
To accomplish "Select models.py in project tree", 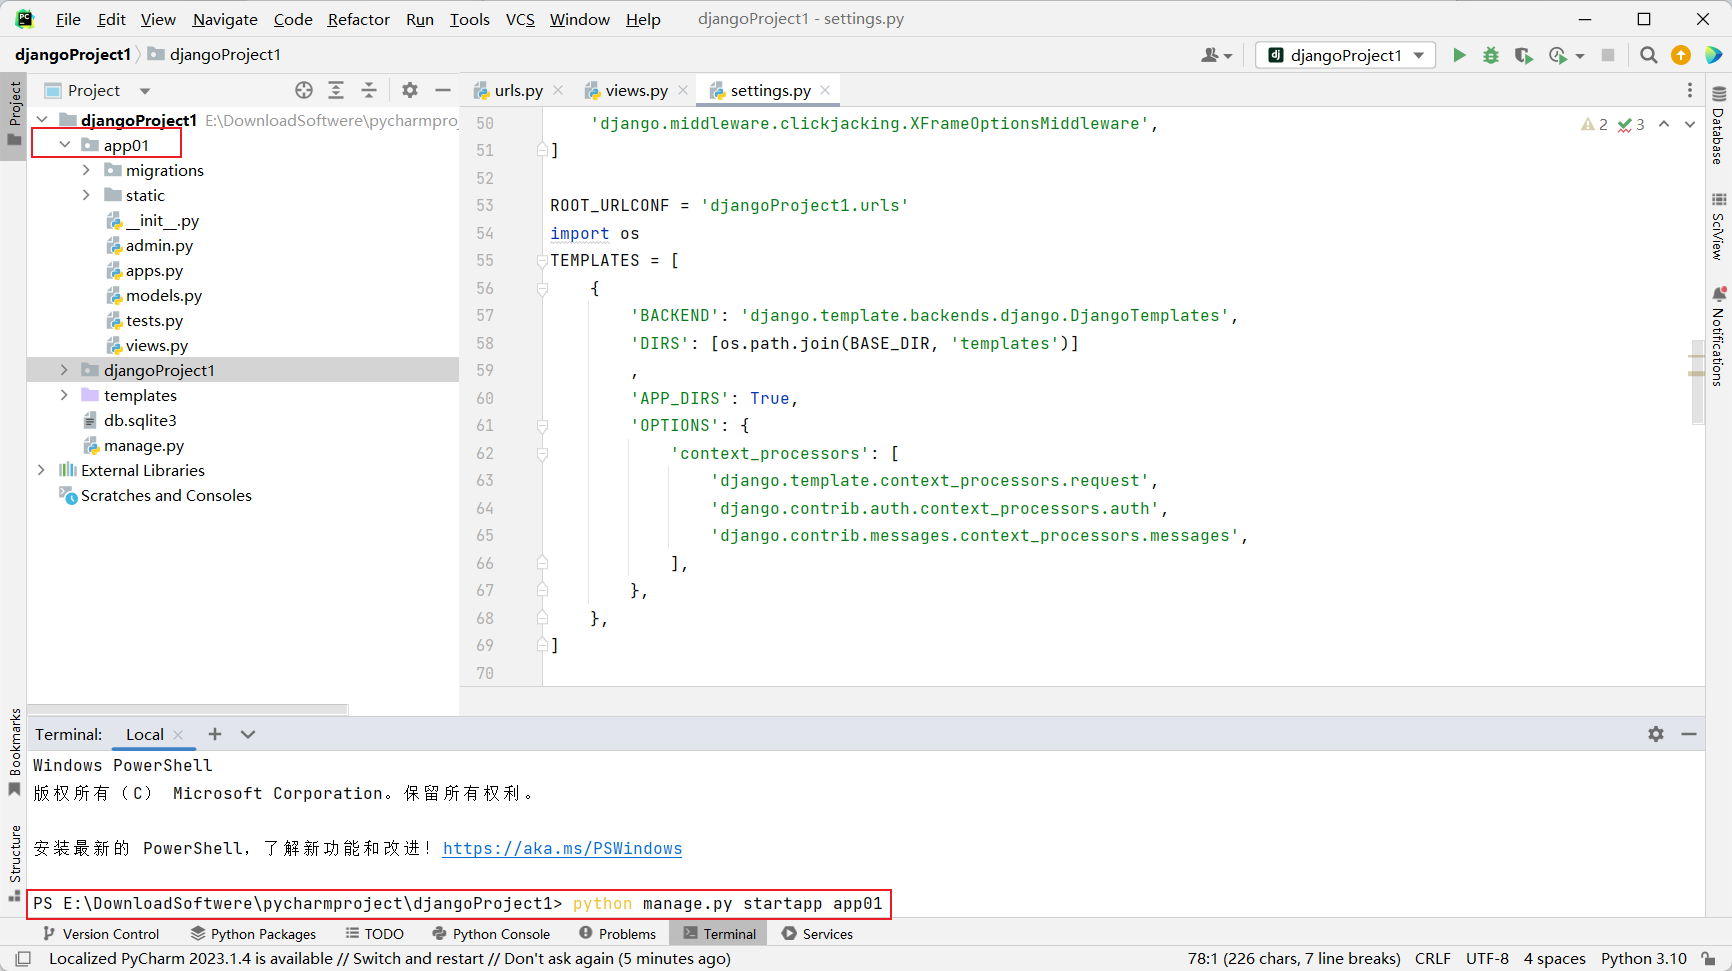I will coord(163,295).
